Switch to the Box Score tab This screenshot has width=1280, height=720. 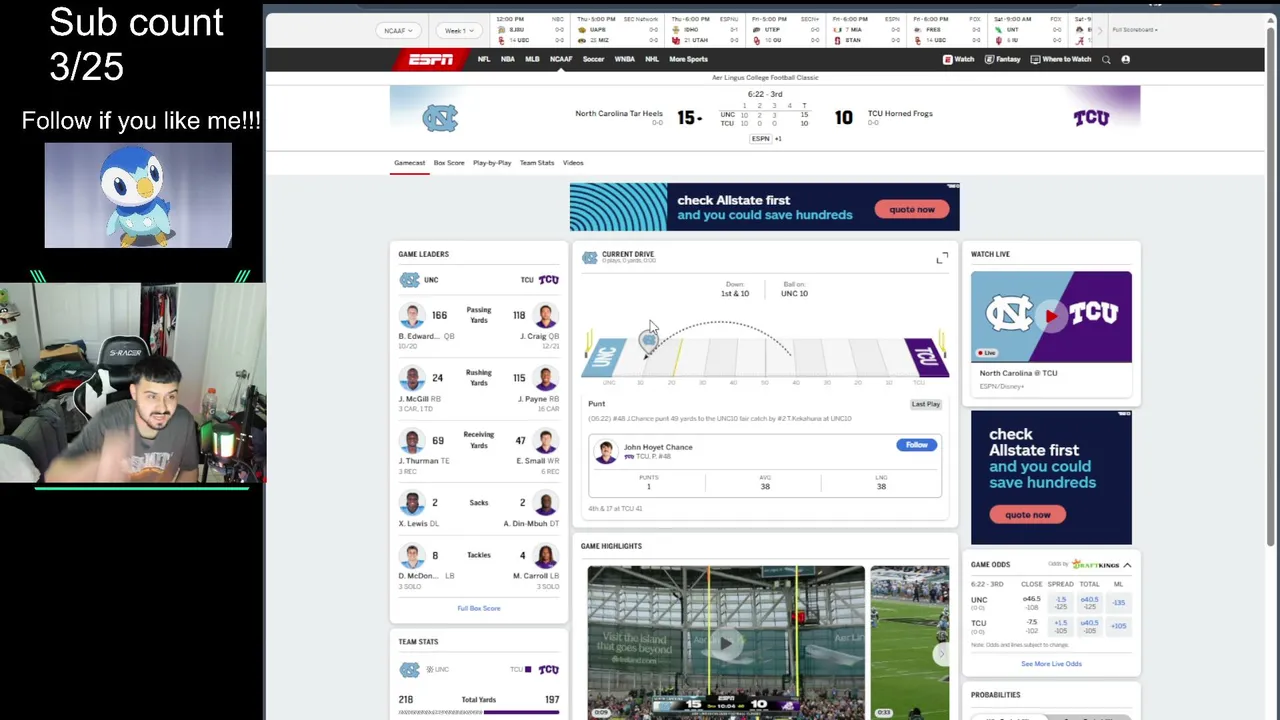click(449, 163)
